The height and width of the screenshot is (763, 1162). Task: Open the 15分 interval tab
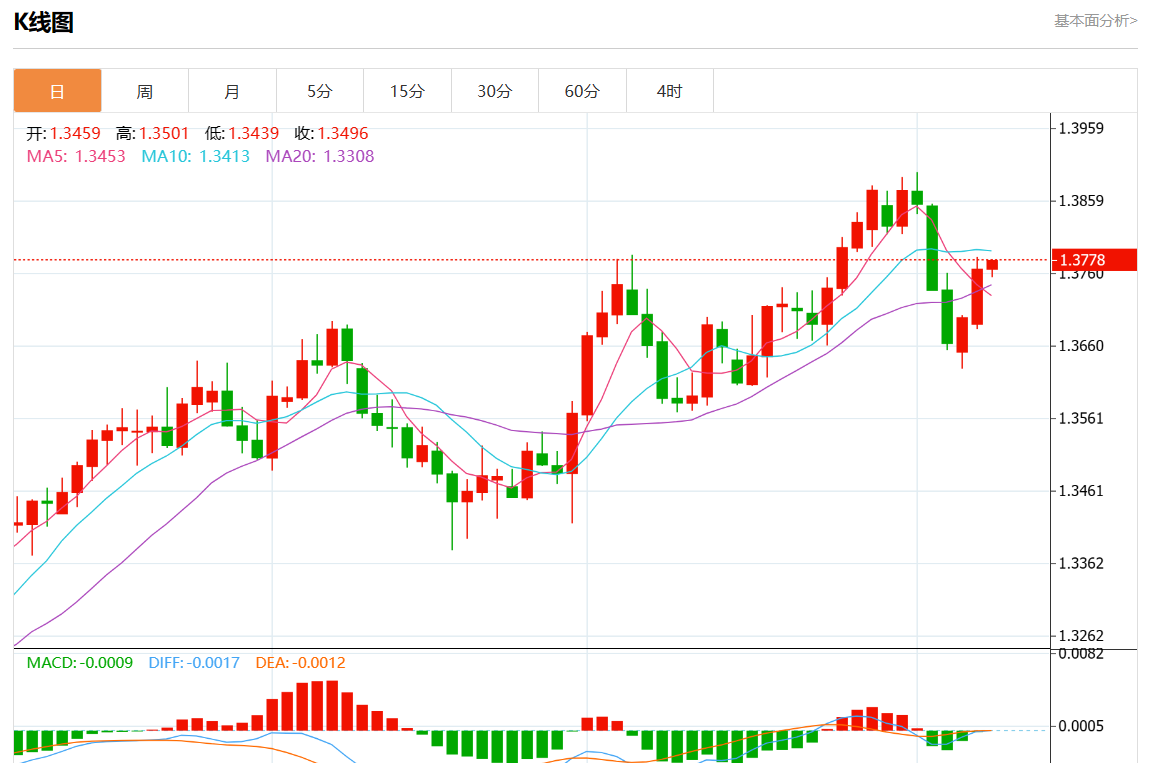point(407,91)
